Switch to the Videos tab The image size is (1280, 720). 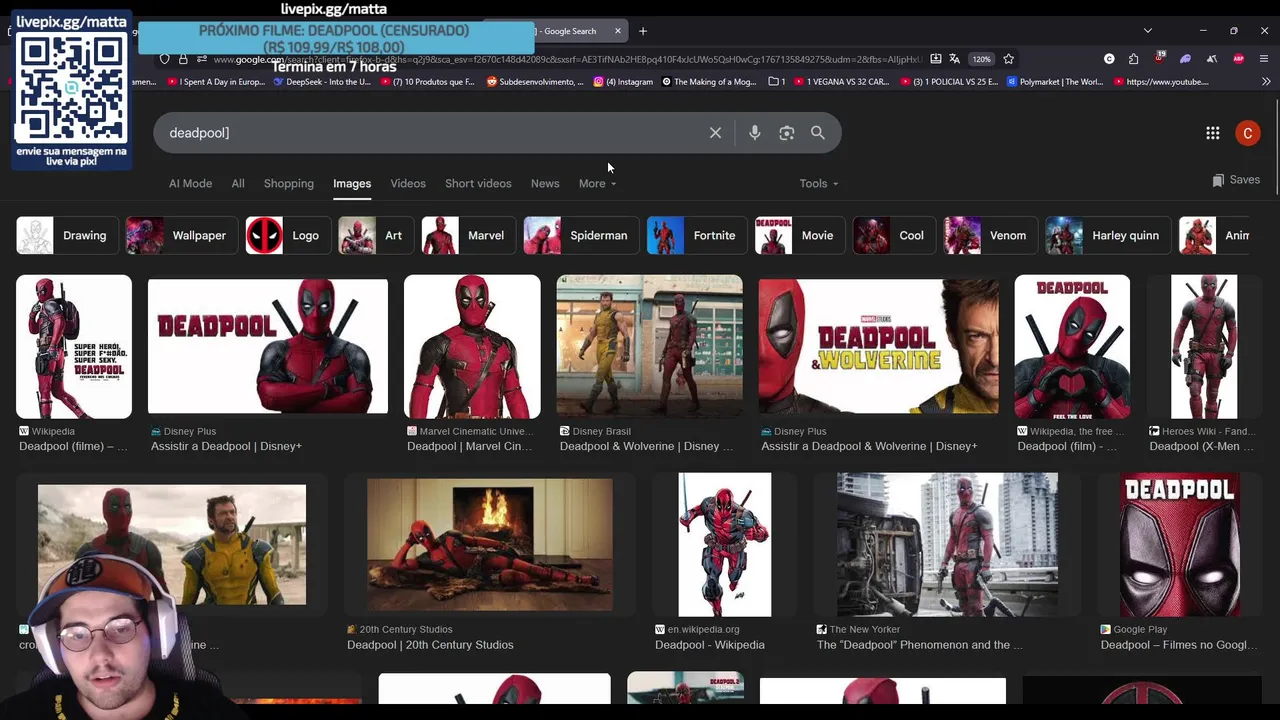point(408,184)
